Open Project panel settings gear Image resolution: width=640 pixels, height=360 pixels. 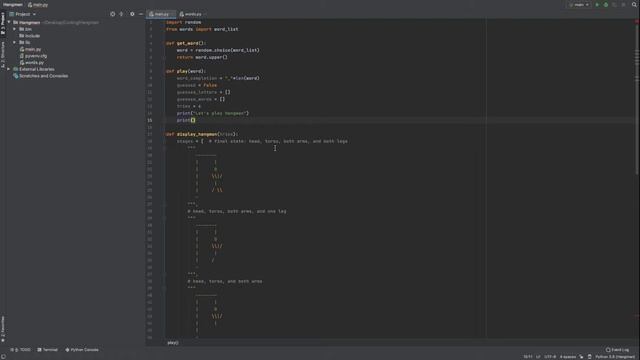132,14
